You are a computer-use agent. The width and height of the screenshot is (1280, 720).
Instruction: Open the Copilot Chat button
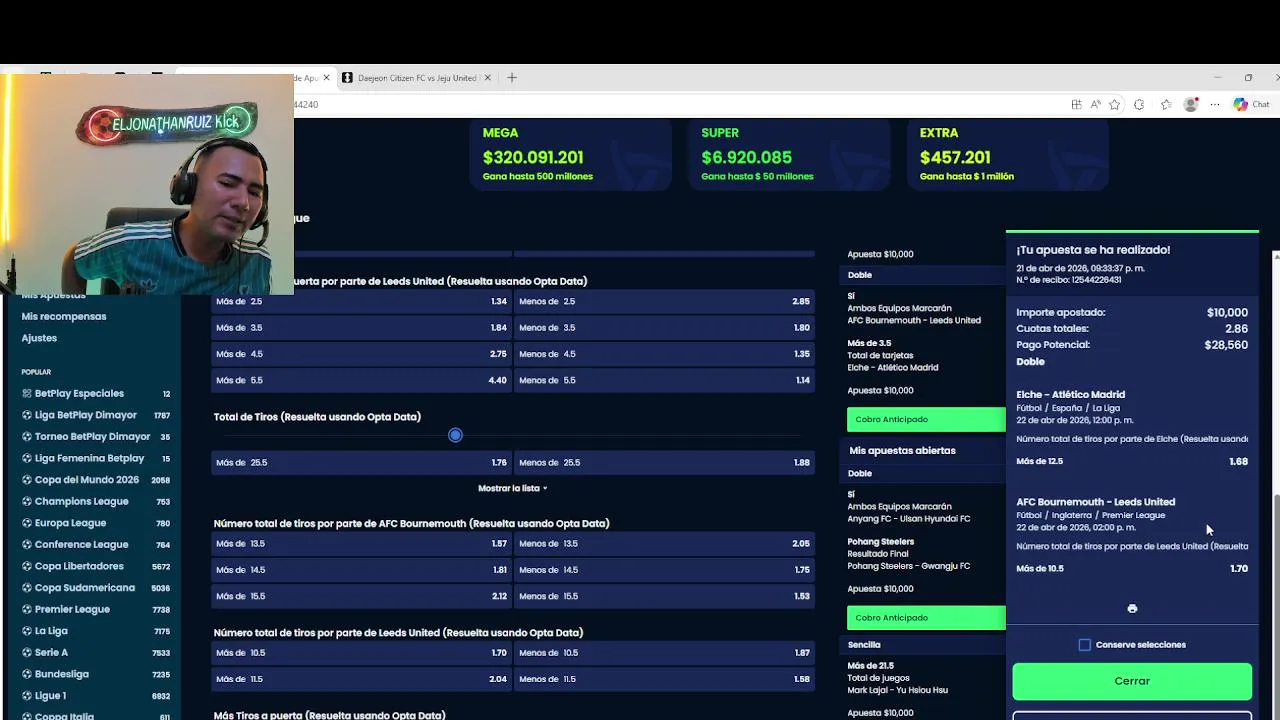pos(1251,104)
